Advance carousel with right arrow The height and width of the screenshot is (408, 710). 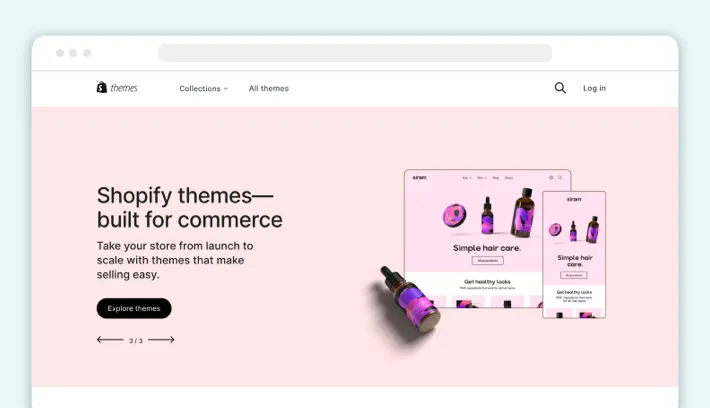[x=161, y=340]
